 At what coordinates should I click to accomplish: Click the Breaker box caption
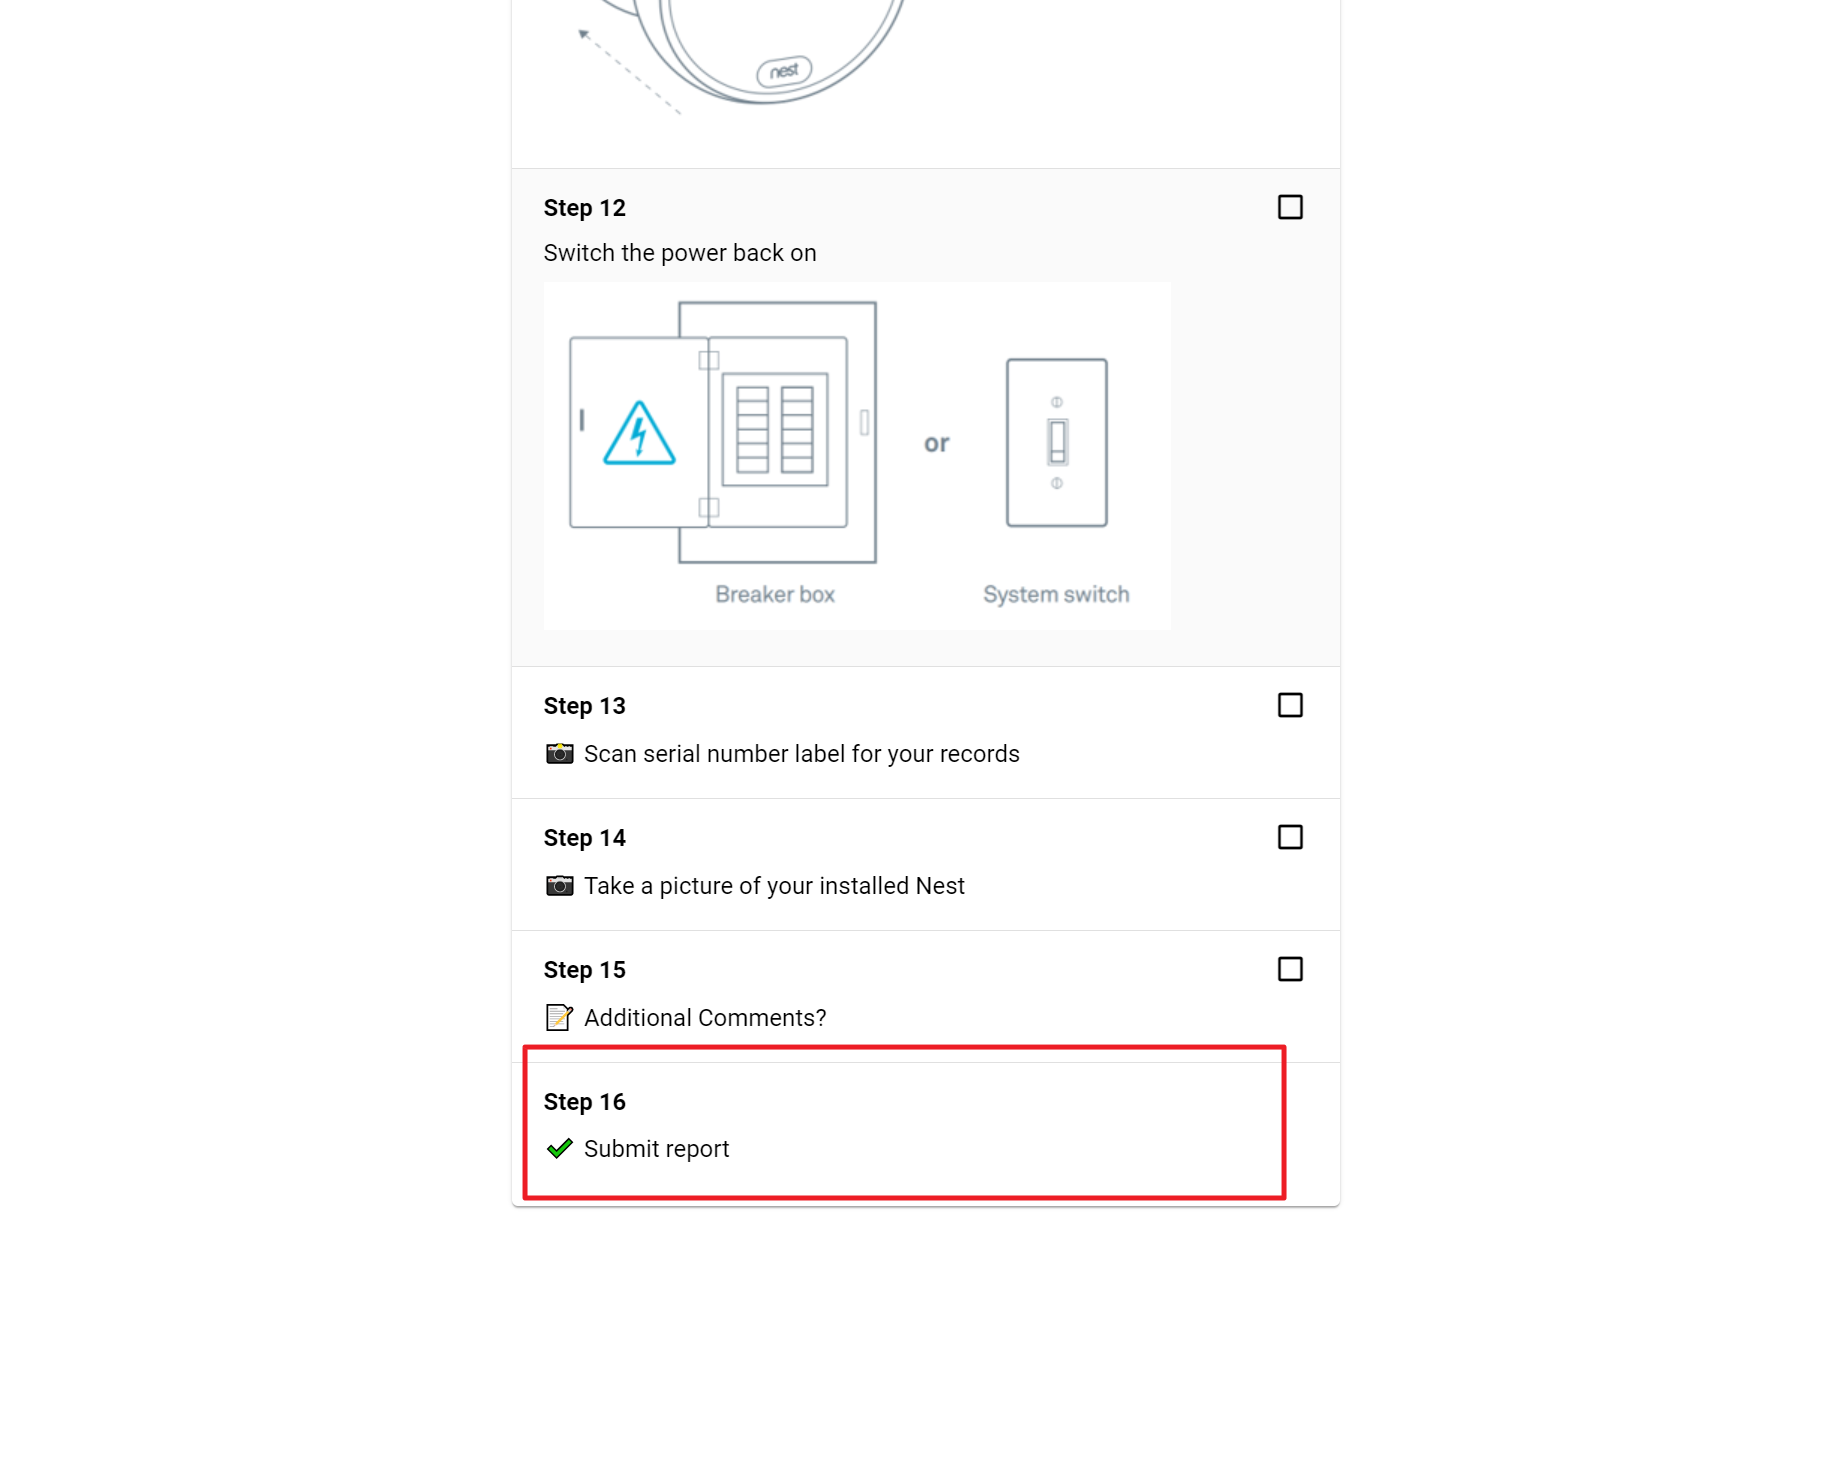click(775, 594)
